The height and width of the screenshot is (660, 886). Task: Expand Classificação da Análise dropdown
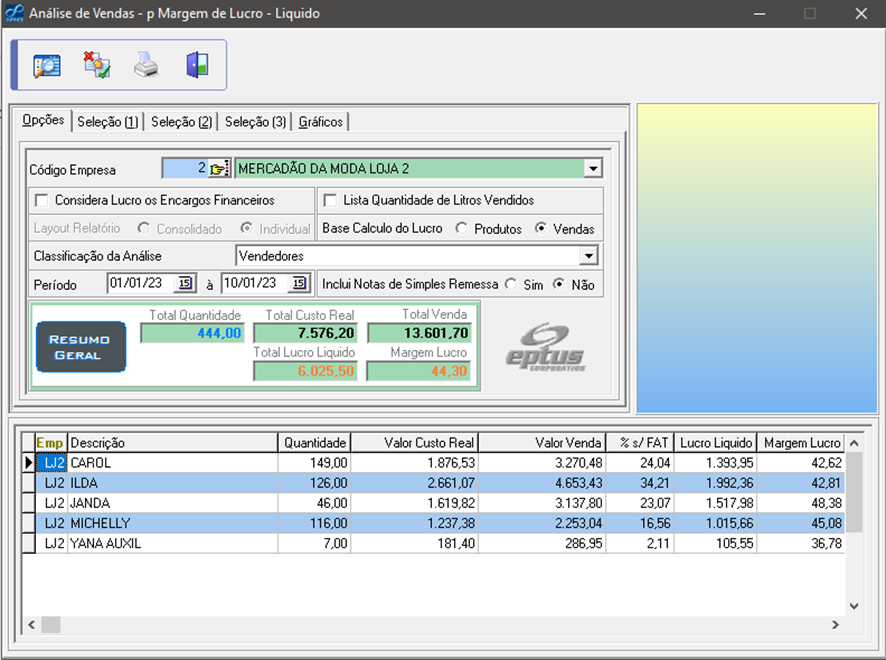coord(589,257)
